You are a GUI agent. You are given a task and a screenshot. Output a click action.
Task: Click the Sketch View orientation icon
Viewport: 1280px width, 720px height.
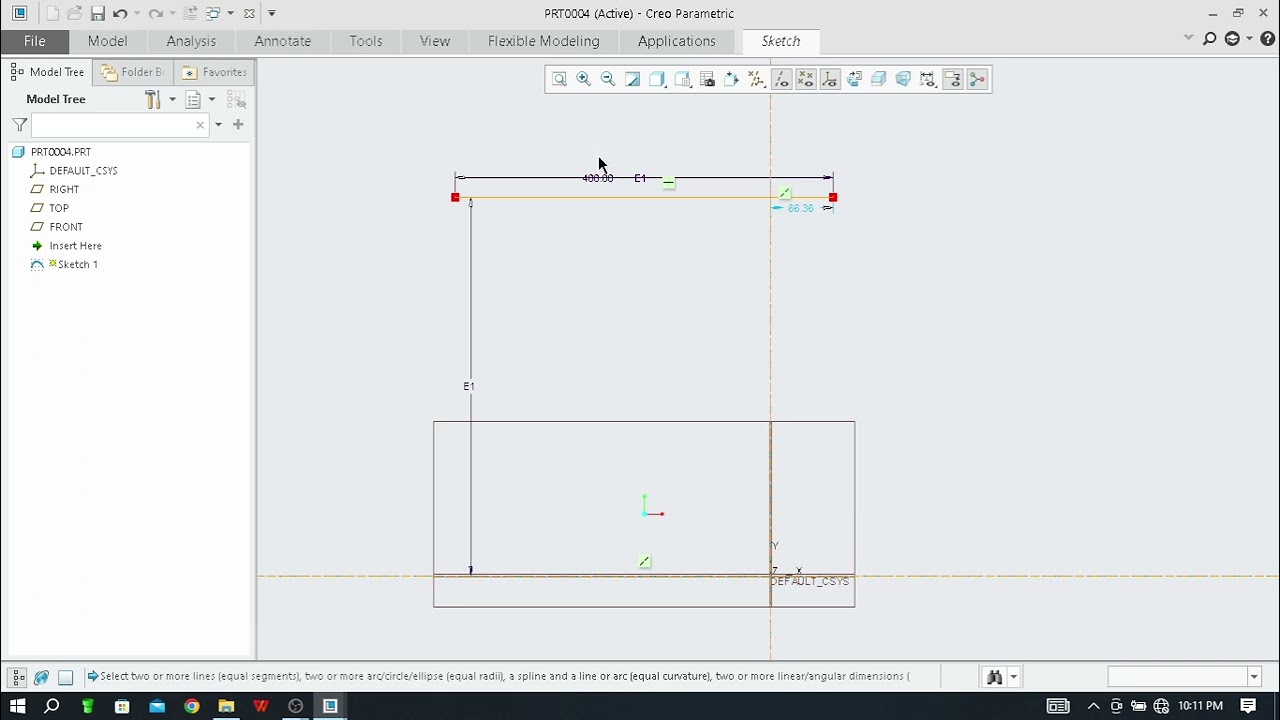click(731, 79)
